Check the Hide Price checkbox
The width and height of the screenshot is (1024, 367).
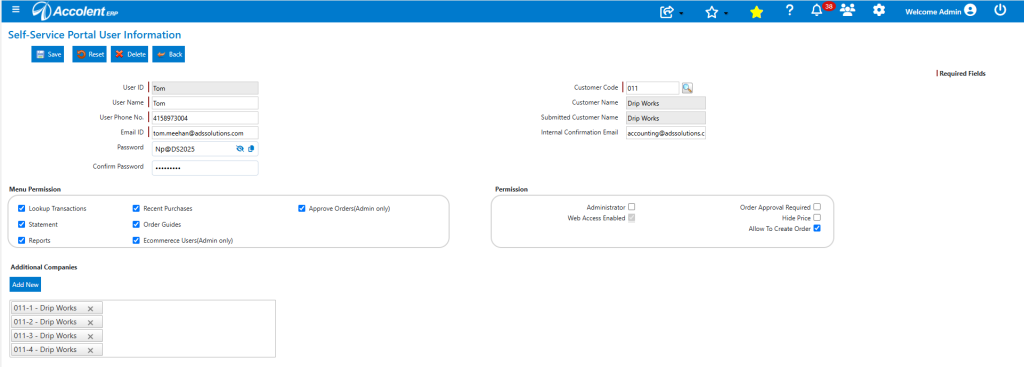pyautogui.click(x=817, y=217)
